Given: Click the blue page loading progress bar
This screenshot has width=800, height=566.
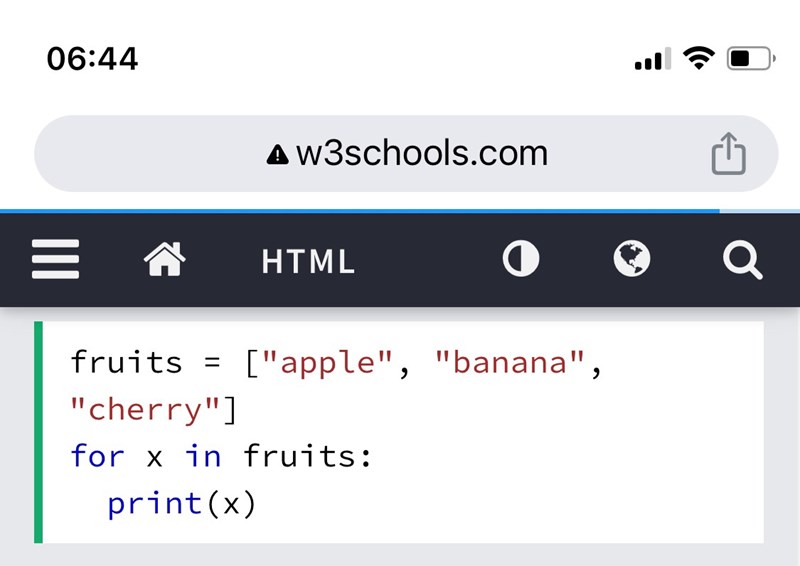Looking at the screenshot, I should pyautogui.click(x=360, y=211).
